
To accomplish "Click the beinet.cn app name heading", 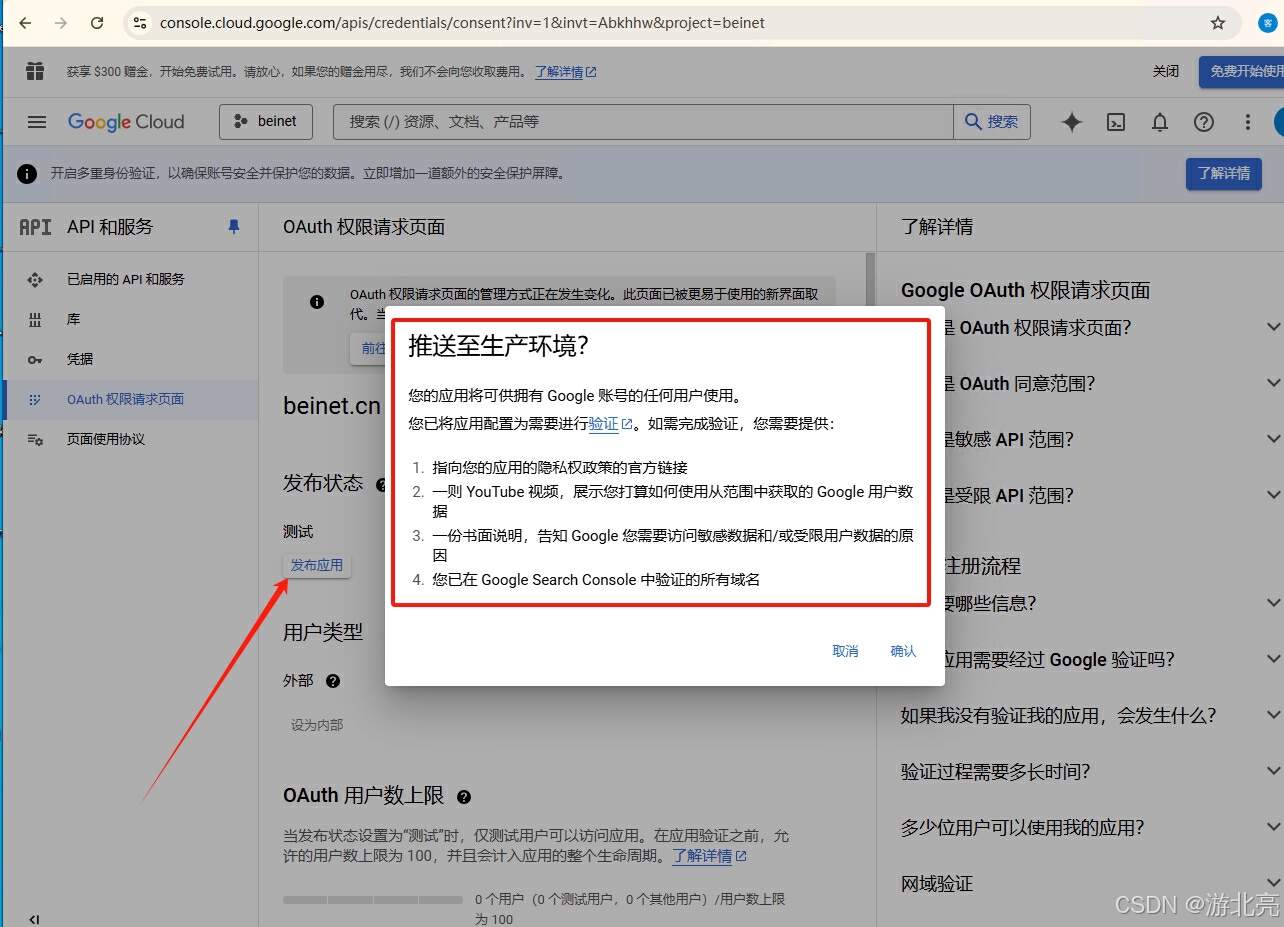I will click(x=332, y=406).
